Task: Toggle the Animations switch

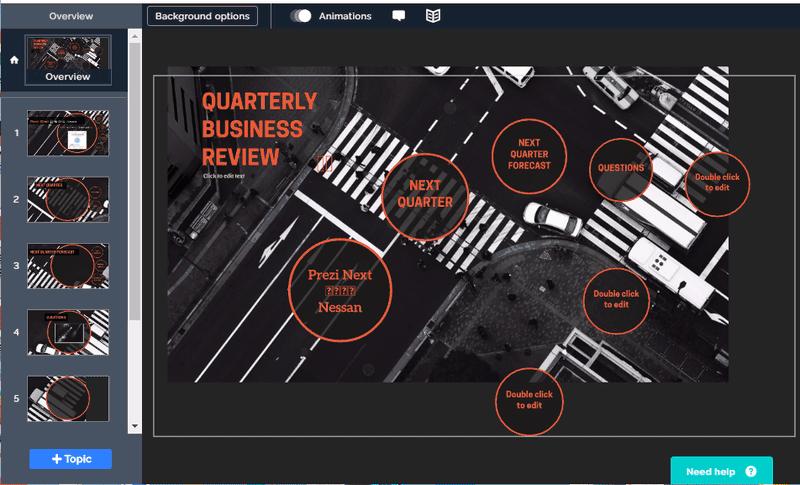Action: click(x=301, y=16)
